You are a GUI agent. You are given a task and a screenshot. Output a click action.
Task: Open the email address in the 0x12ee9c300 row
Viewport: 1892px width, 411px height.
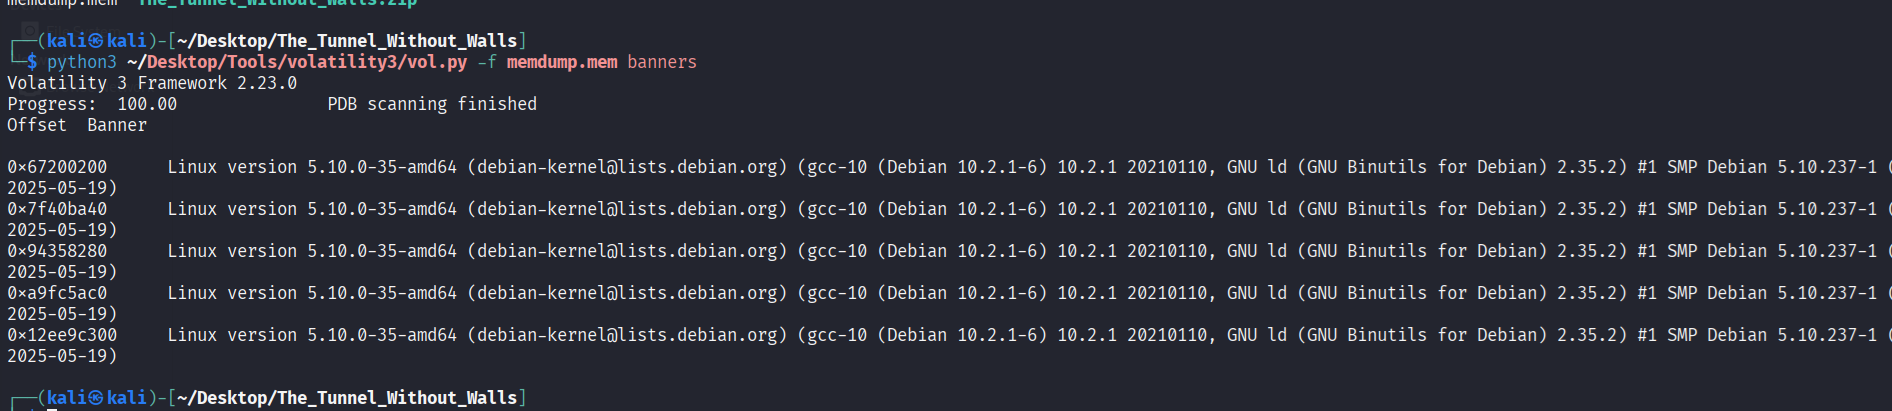[x=627, y=335]
